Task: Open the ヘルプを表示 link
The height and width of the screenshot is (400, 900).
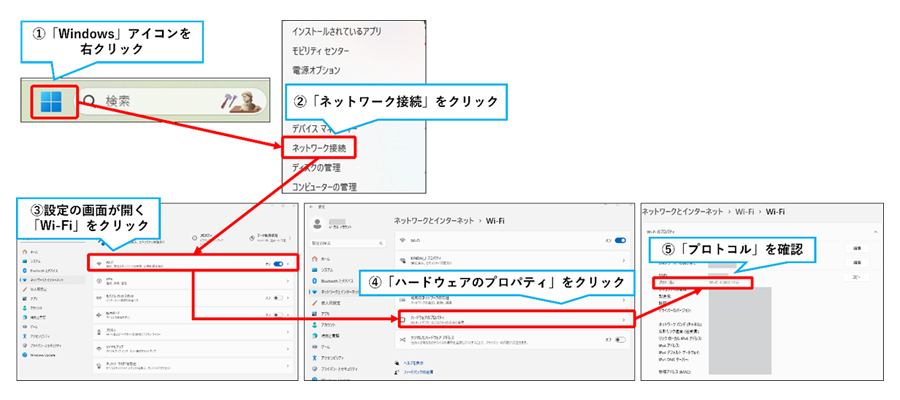Action: point(414,363)
